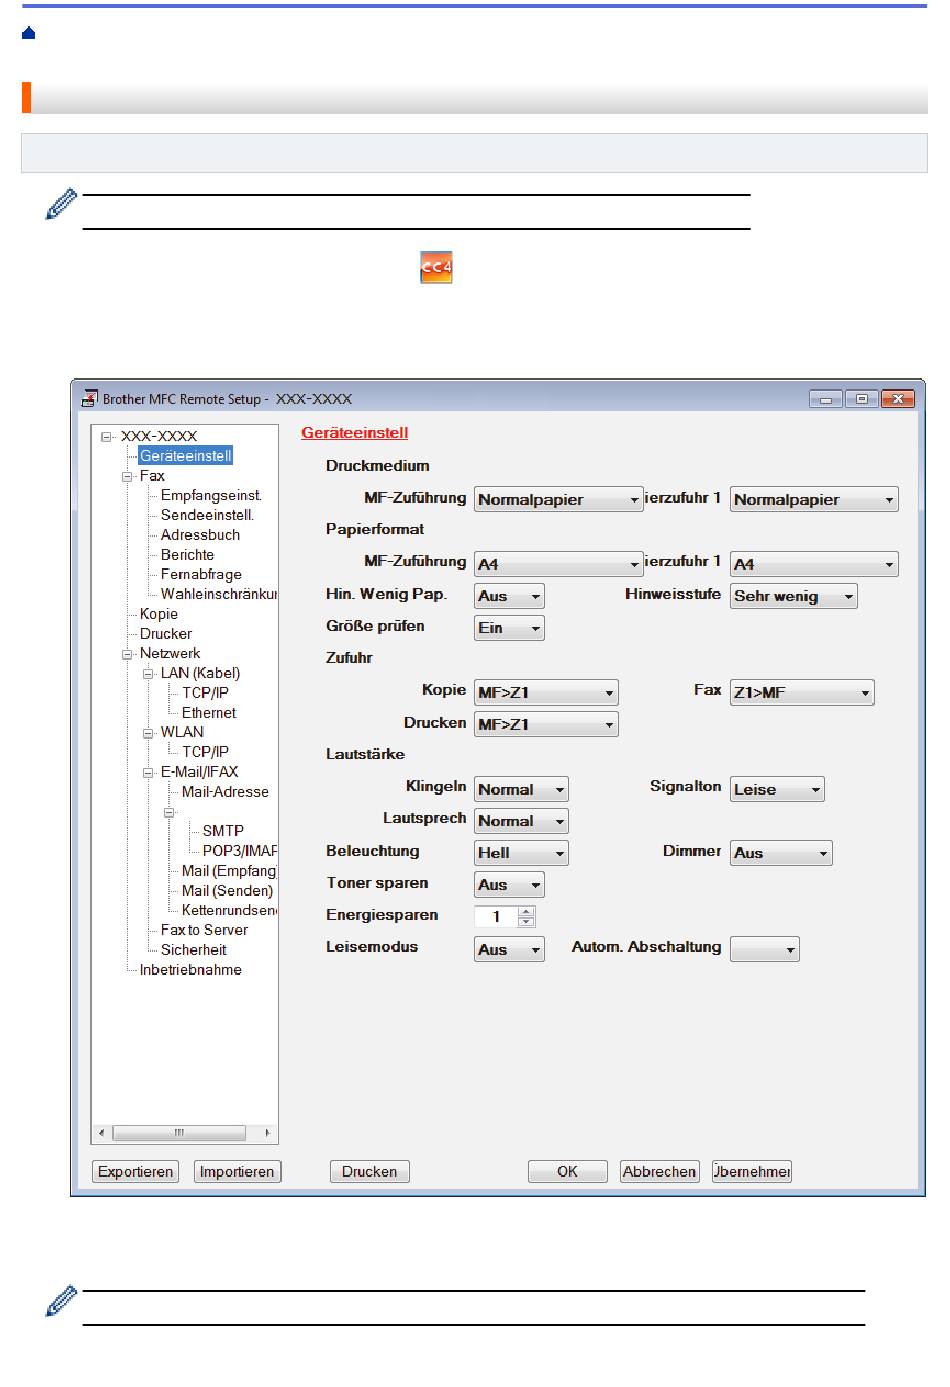Select the WLAN tree item
Viewport: 950px width, 1387px height.
(182, 732)
